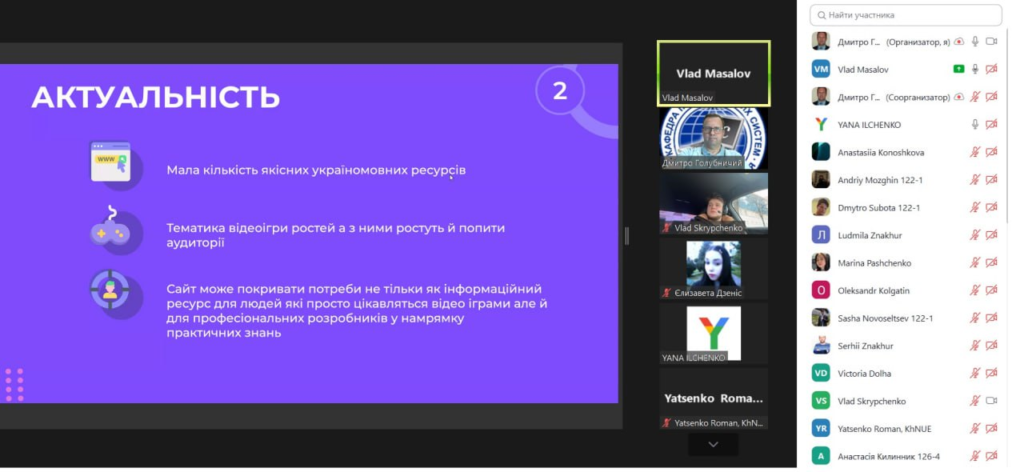Click the slide number 2 circle badge
This screenshot has height=472, width=1024.
point(560,91)
